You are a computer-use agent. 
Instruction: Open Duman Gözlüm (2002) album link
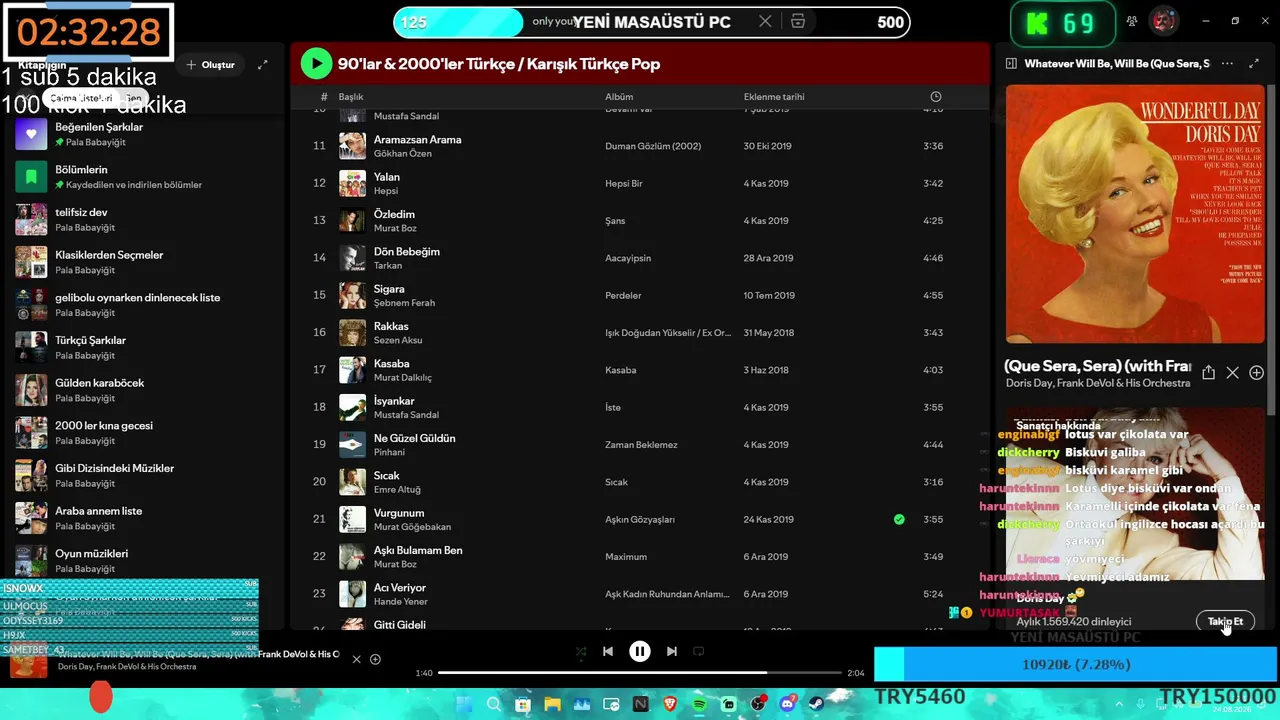tap(653, 146)
